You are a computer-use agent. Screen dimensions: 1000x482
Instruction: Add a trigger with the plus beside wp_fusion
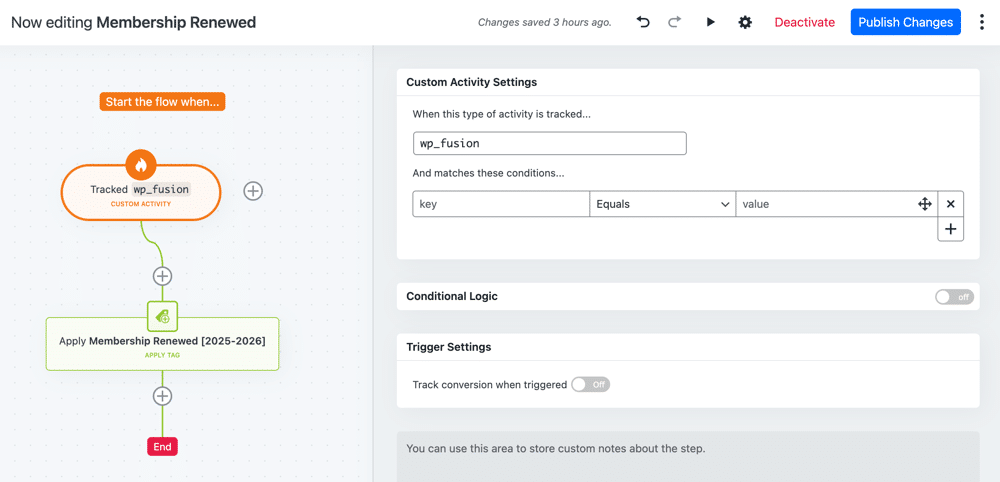point(253,191)
